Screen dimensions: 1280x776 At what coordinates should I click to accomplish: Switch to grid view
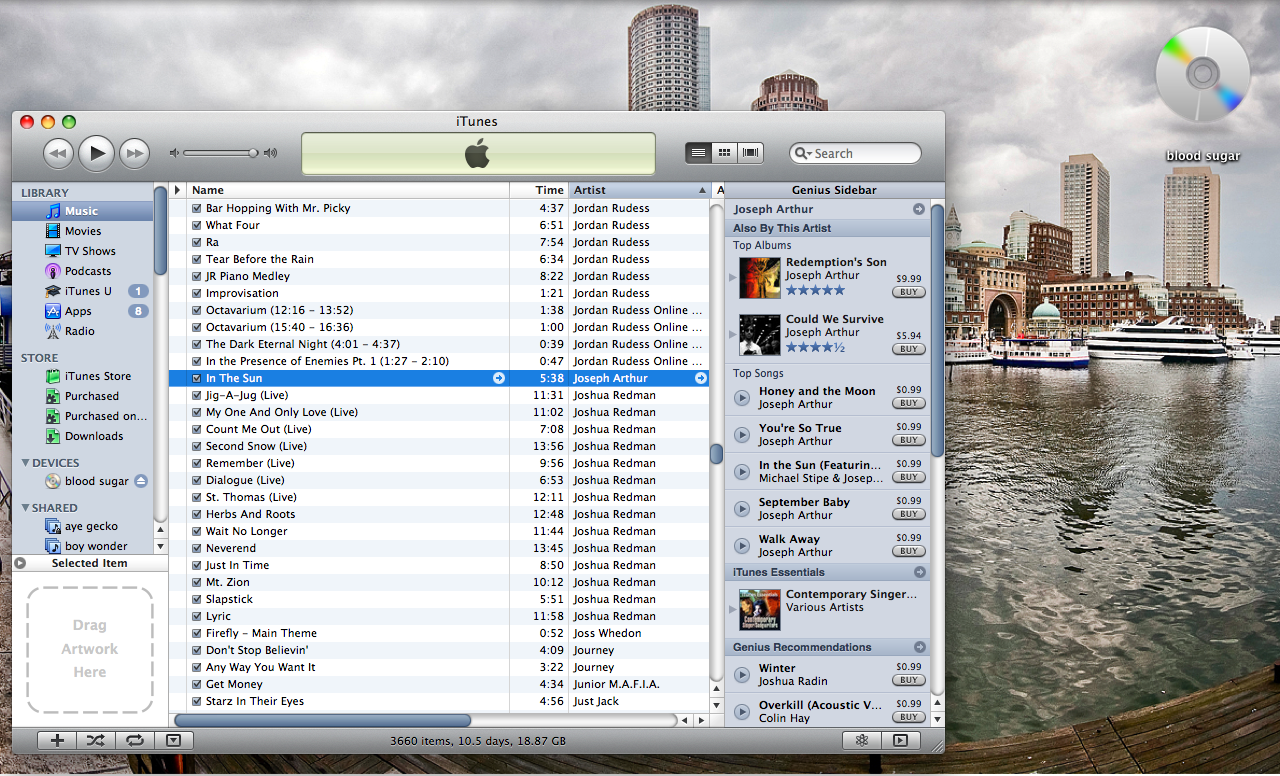pos(725,152)
